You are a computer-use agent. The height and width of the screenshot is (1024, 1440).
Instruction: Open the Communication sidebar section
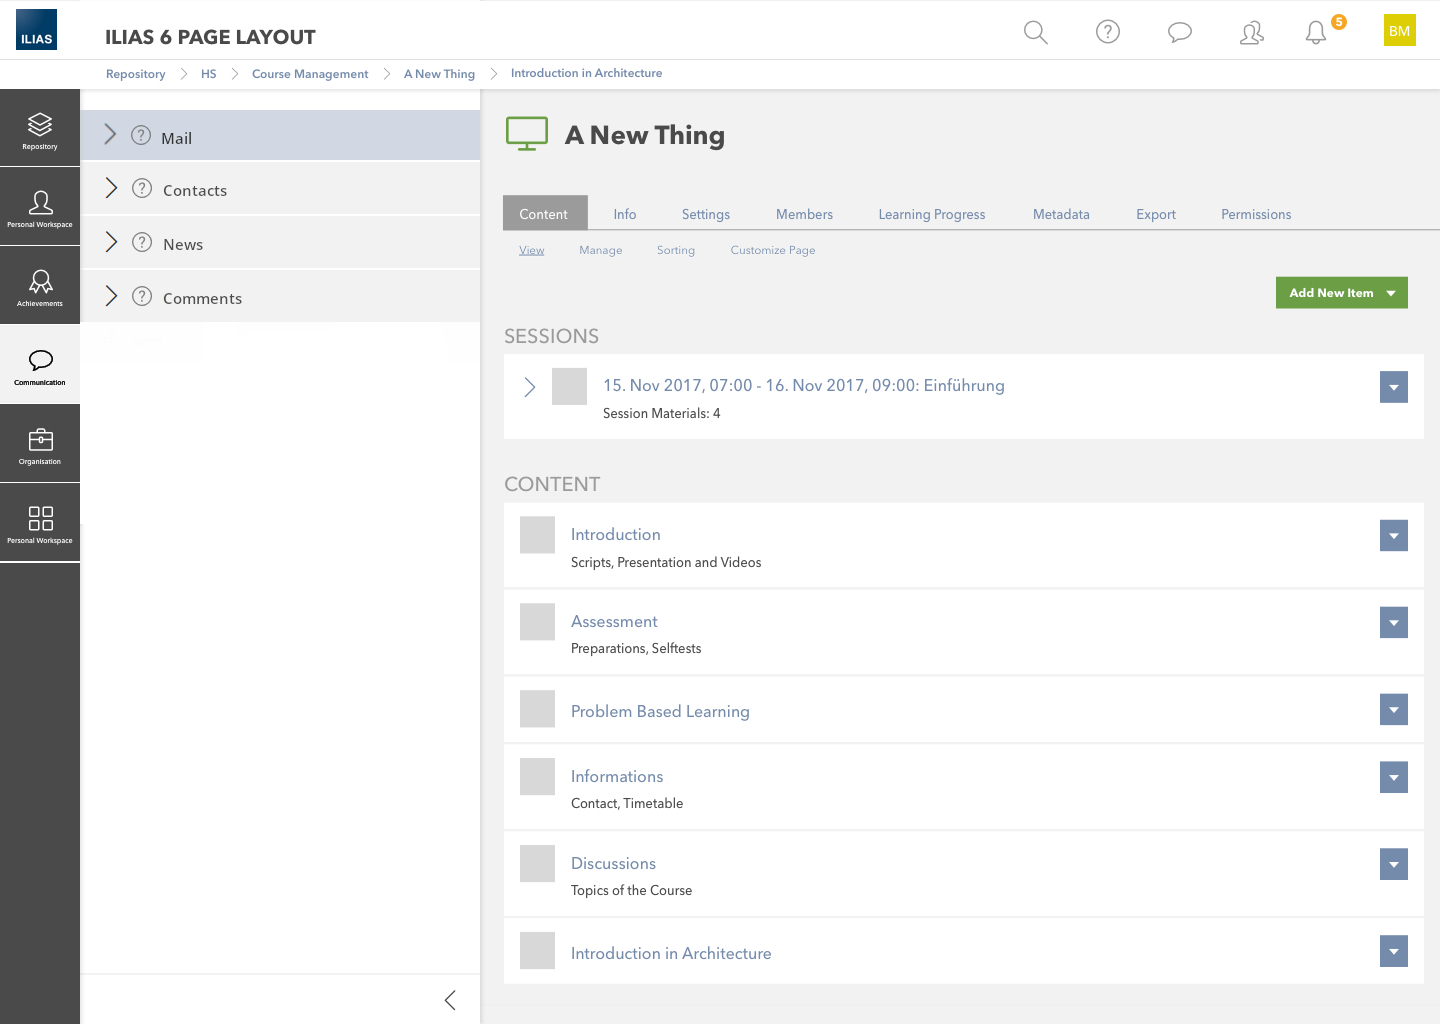point(40,366)
